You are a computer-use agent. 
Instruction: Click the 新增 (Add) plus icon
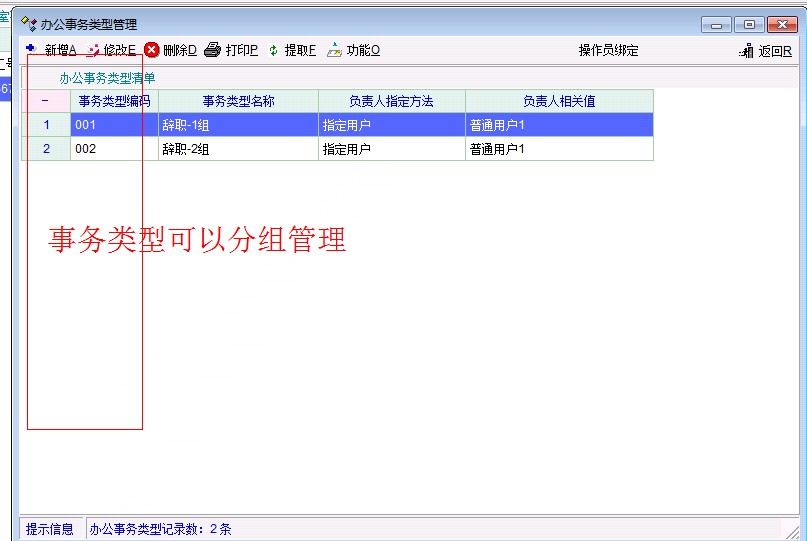(x=31, y=49)
